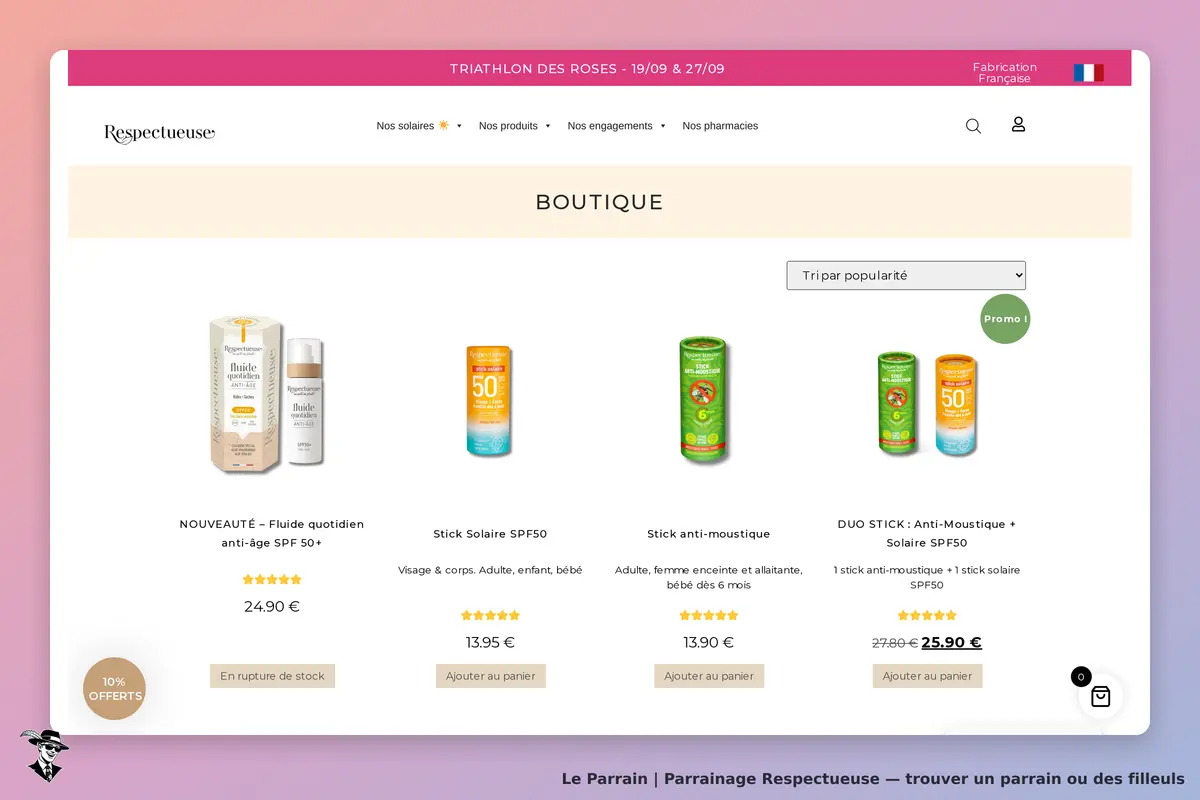Image resolution: width=1200 pixels, height=800 pixels.
Task: View Stick Solaire SPF50 product image
Action: click(x=490, y=401)
